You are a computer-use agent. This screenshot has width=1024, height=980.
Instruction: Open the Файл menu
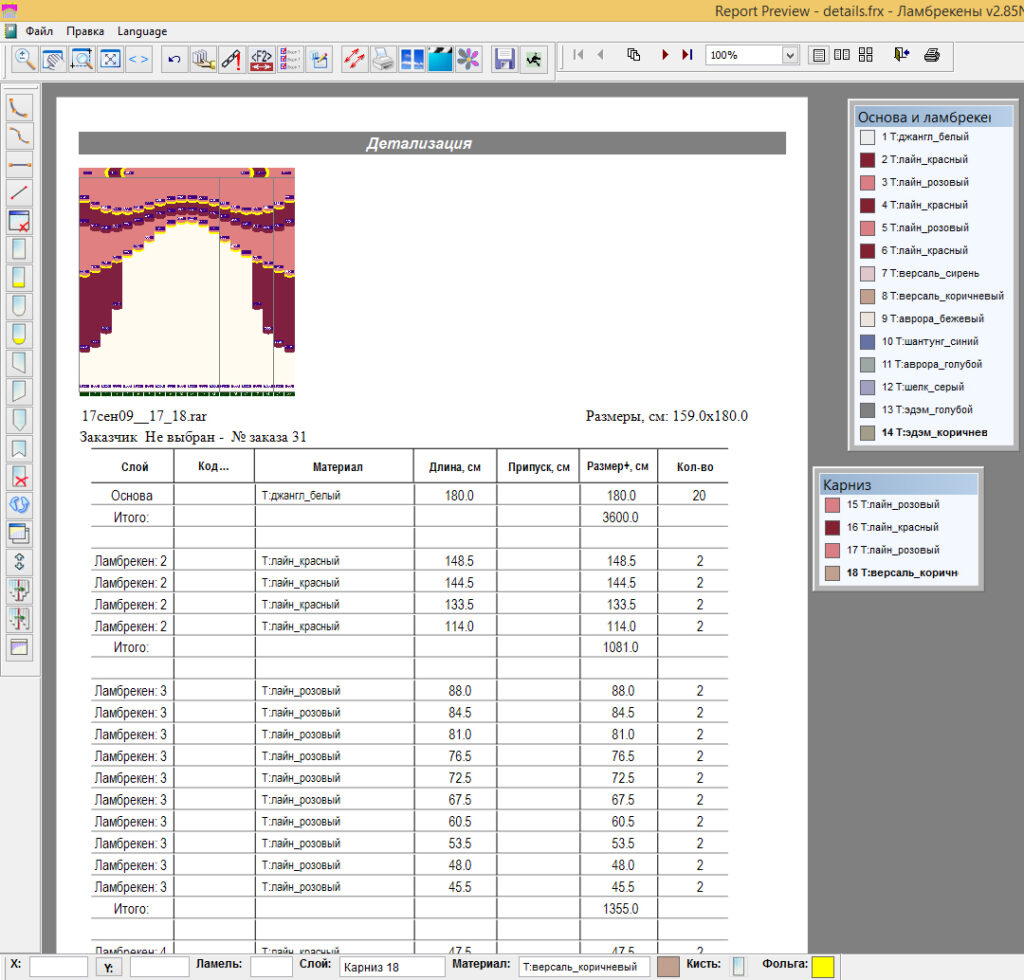39,31
